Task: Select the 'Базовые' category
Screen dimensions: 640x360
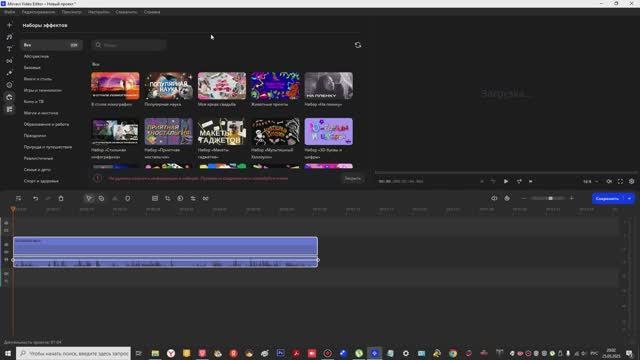Action: tap(32, 68)
